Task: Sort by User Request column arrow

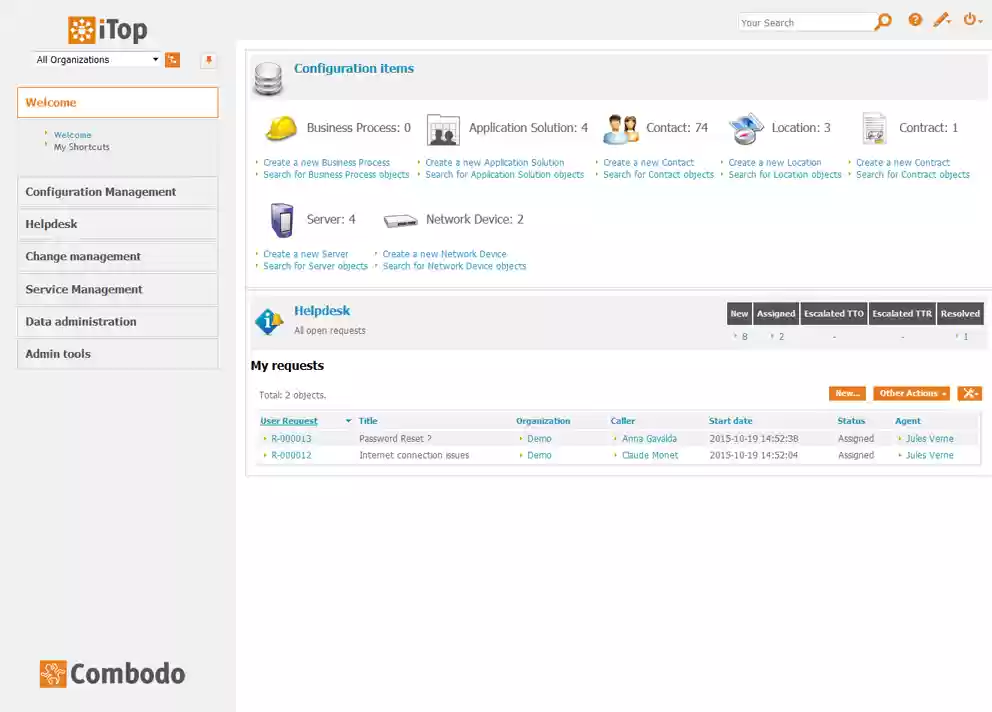Action: (x=346, y=420)
